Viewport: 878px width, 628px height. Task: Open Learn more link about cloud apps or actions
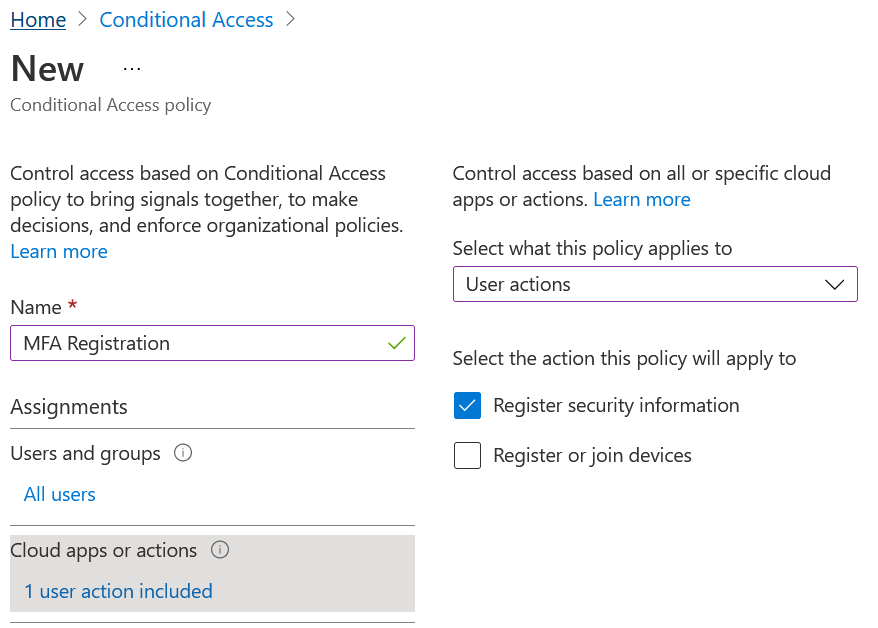pyautogui.click(x=642, y=199)
